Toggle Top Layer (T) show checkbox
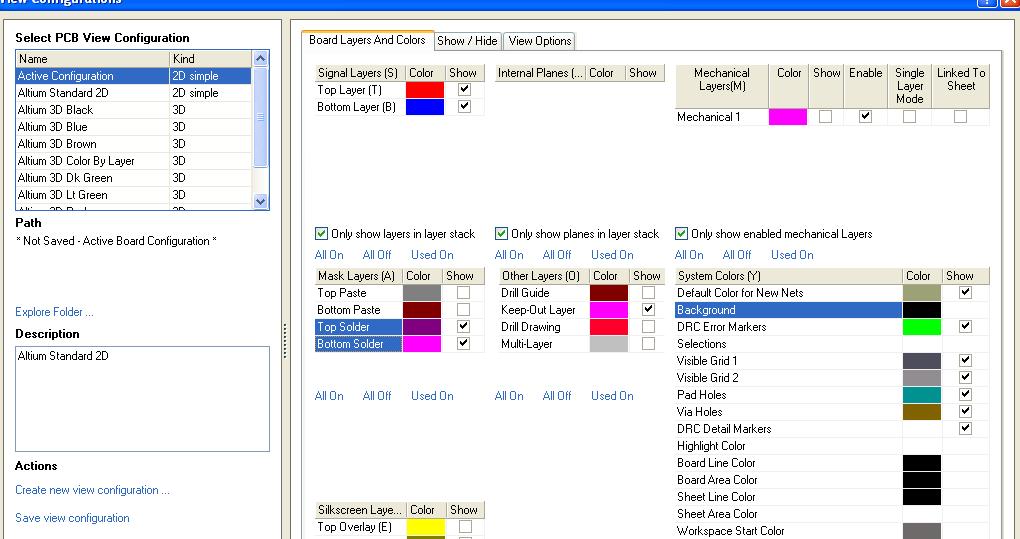Viewport: 1020px width, 539px height. coord(464,90)
